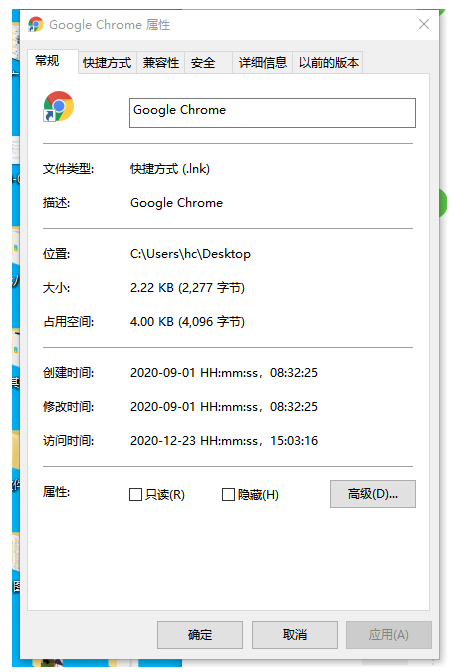Image resolution: width=453 pixels, height=672 pixels.
Task: Click the 访问时间: label
Action: pos(68,441)
